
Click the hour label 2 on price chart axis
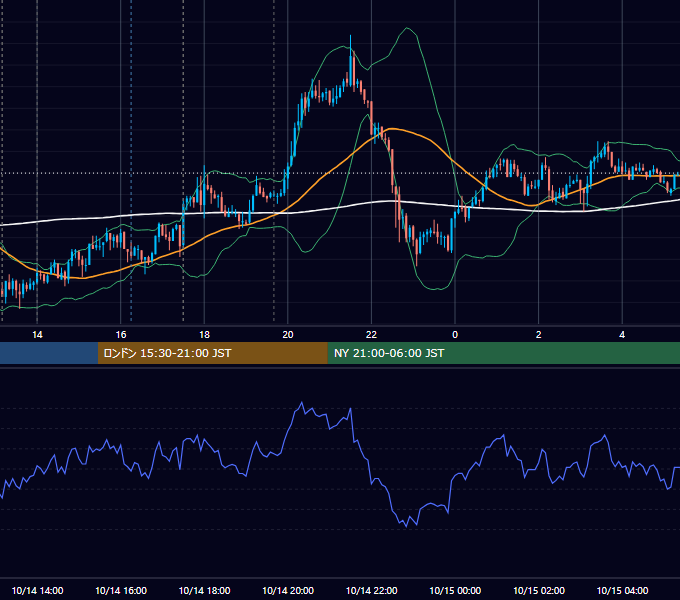pyautogui.click(x=539, y=335)
